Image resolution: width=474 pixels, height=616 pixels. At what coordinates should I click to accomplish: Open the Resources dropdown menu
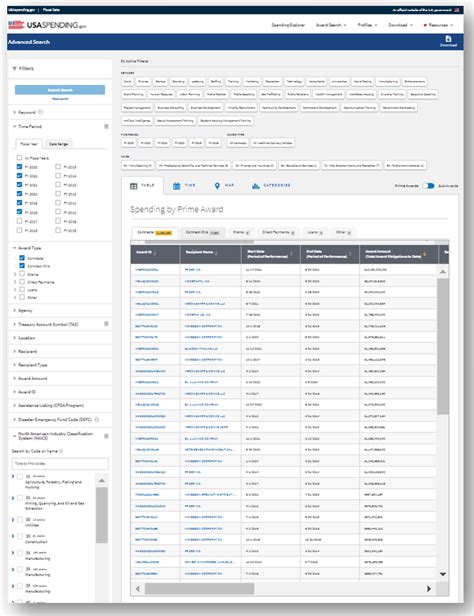[x=438, y=25]
